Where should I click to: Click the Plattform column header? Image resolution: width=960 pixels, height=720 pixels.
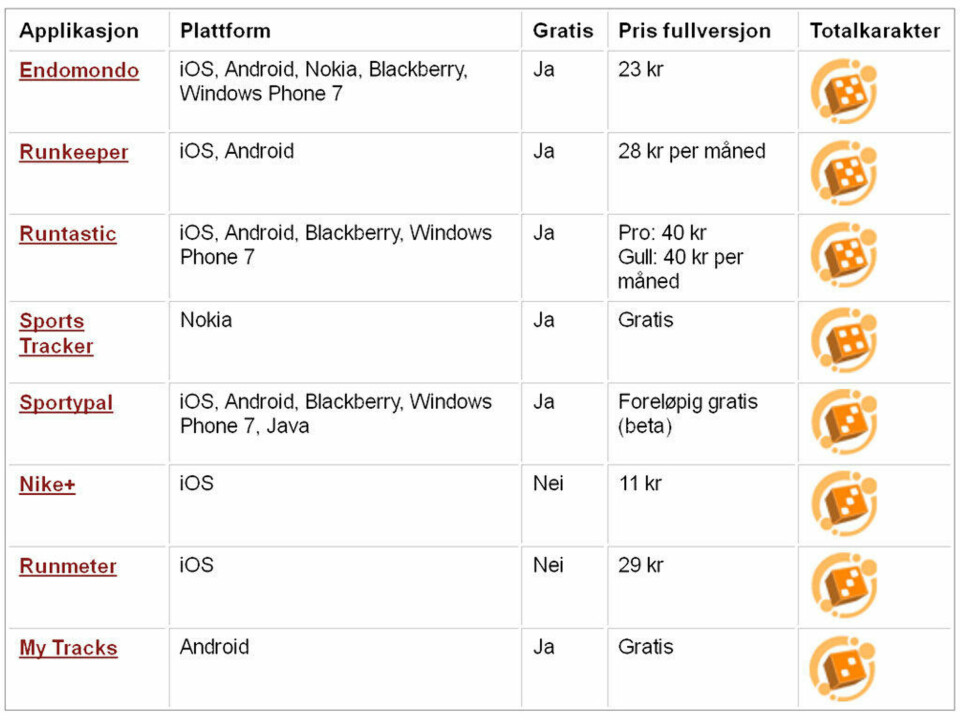[x=225, y=31]
